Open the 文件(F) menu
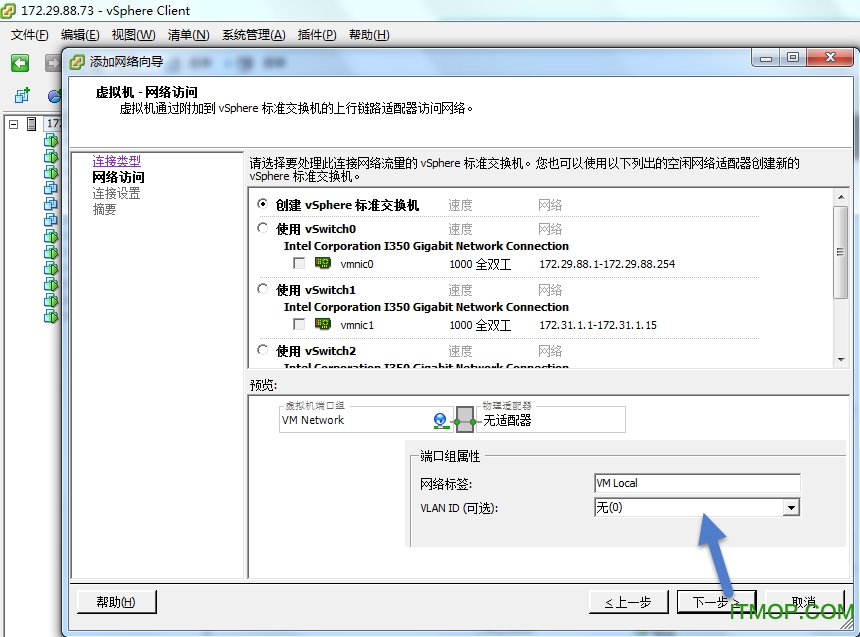The width and height of the screenshot is (860, 637). pos(30,35)
